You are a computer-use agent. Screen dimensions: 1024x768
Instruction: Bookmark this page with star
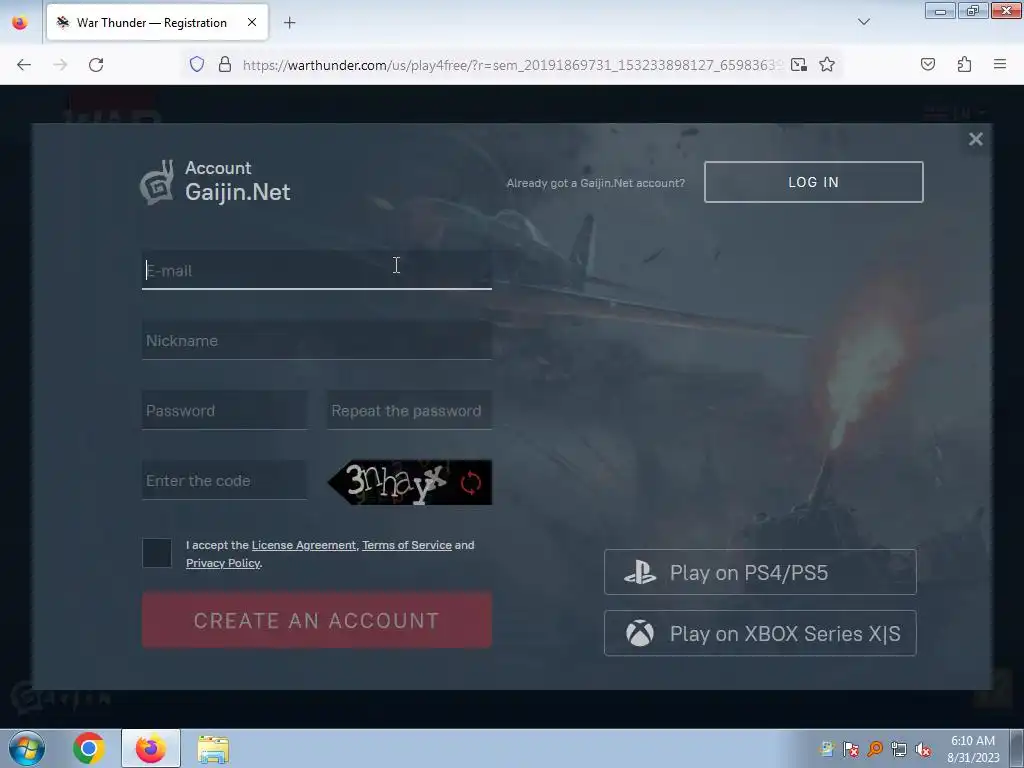(x=827, y=65)
